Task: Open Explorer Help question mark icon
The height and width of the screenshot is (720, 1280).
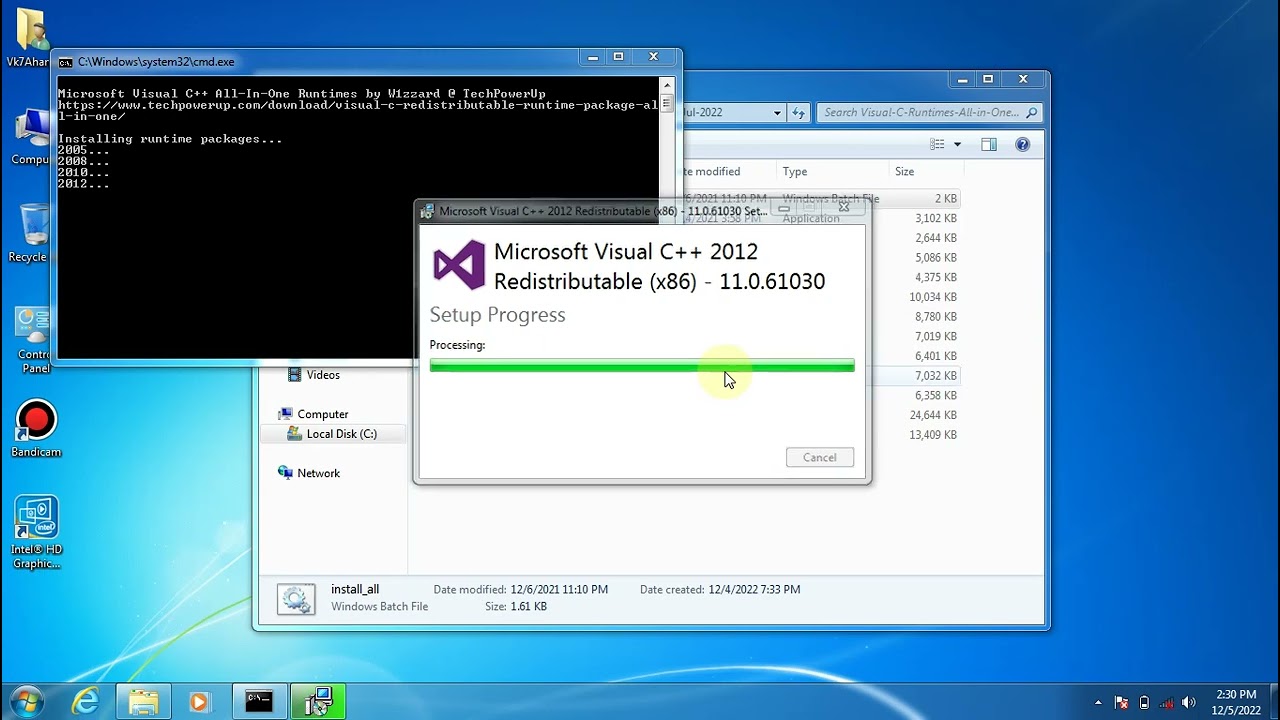Action: [1022, 145]
